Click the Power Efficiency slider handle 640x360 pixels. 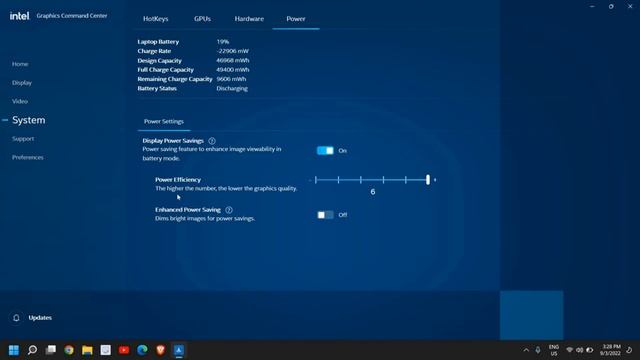point(428,180)
